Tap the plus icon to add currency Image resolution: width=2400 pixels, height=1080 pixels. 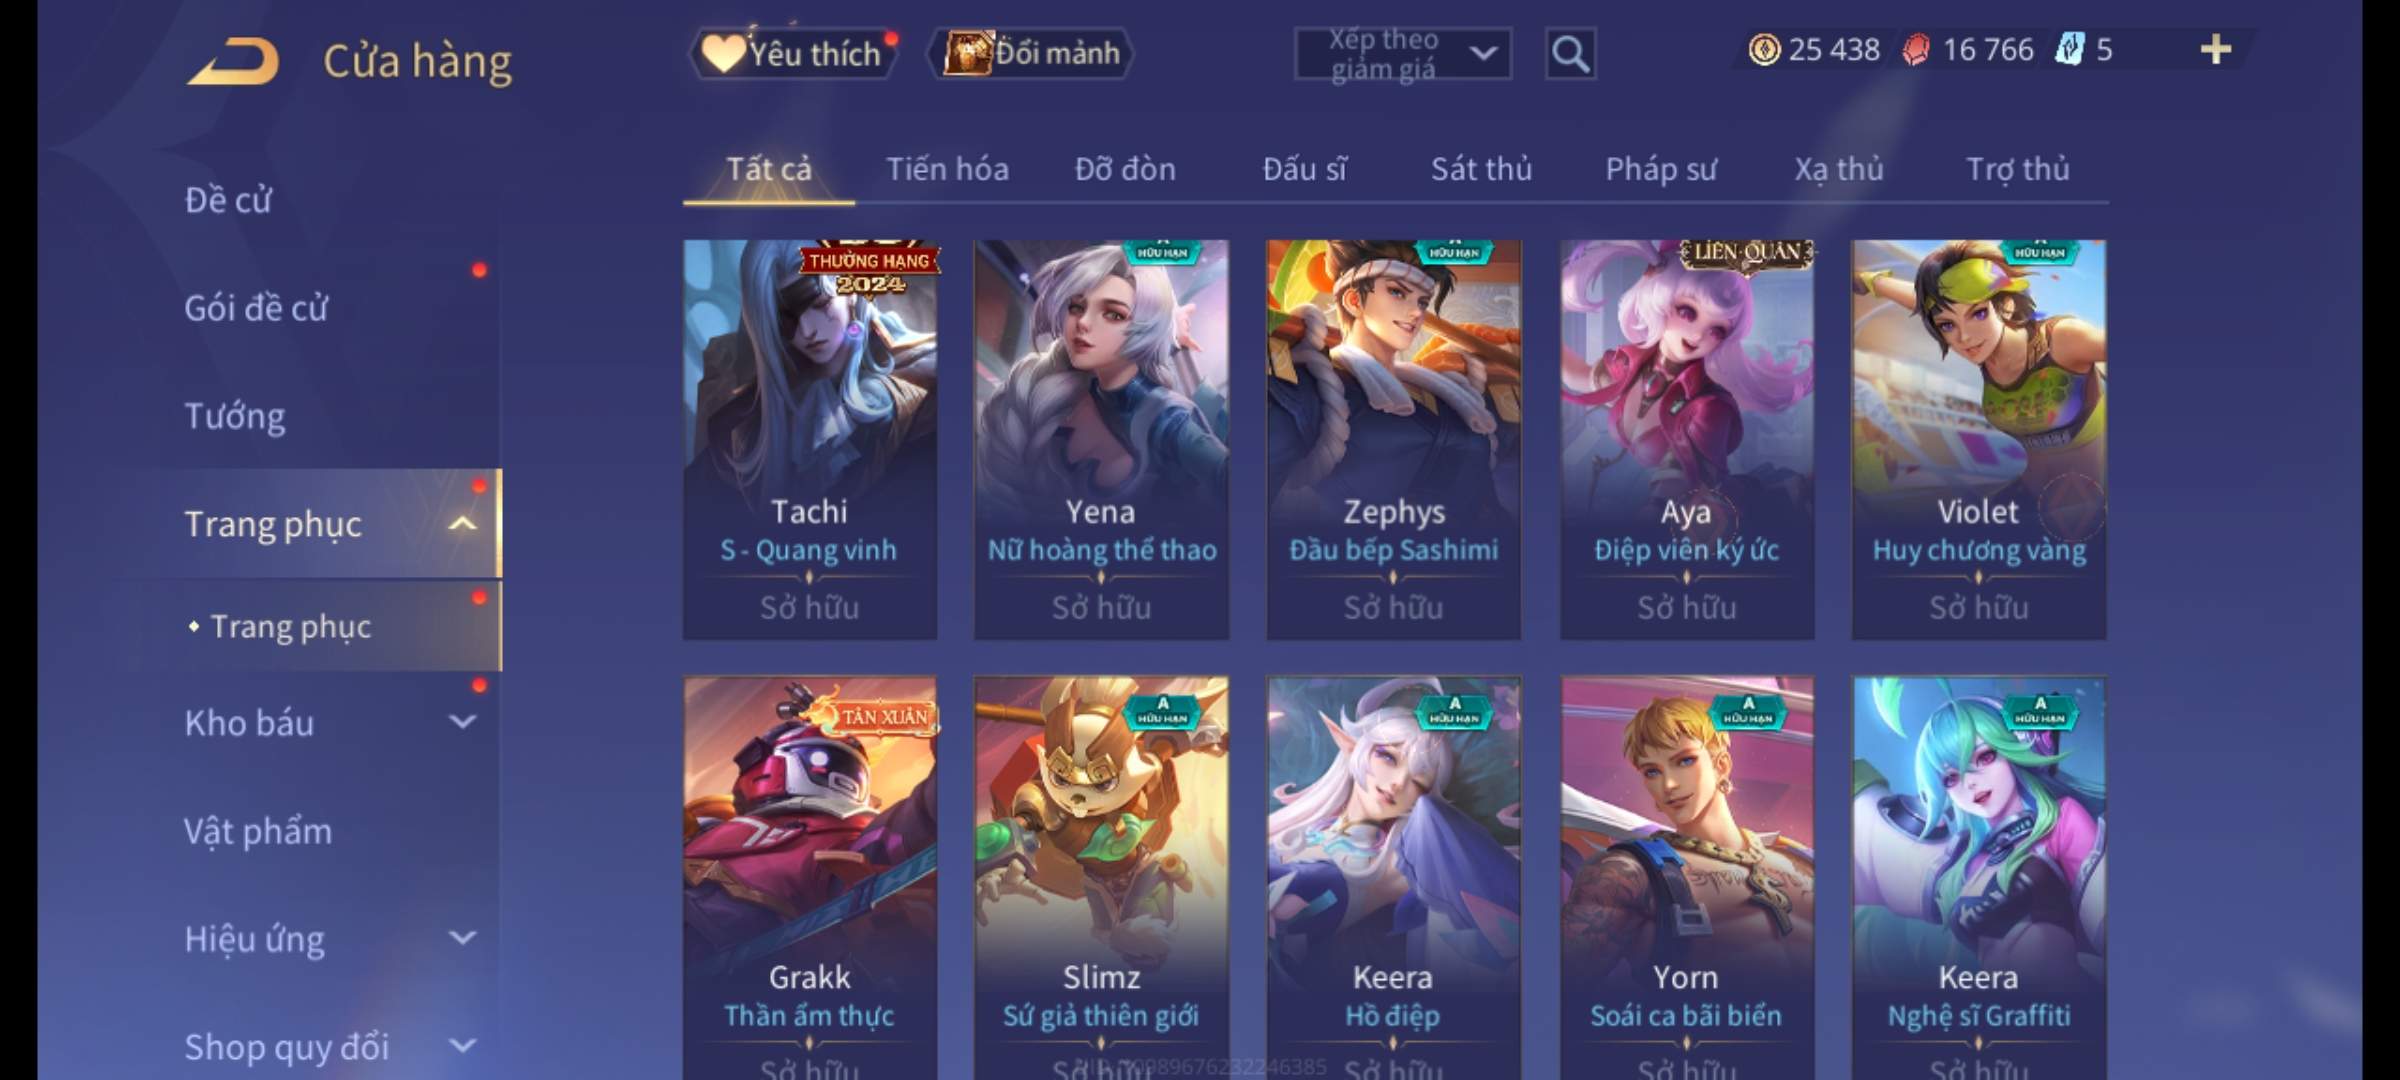tap(2216, 49)
